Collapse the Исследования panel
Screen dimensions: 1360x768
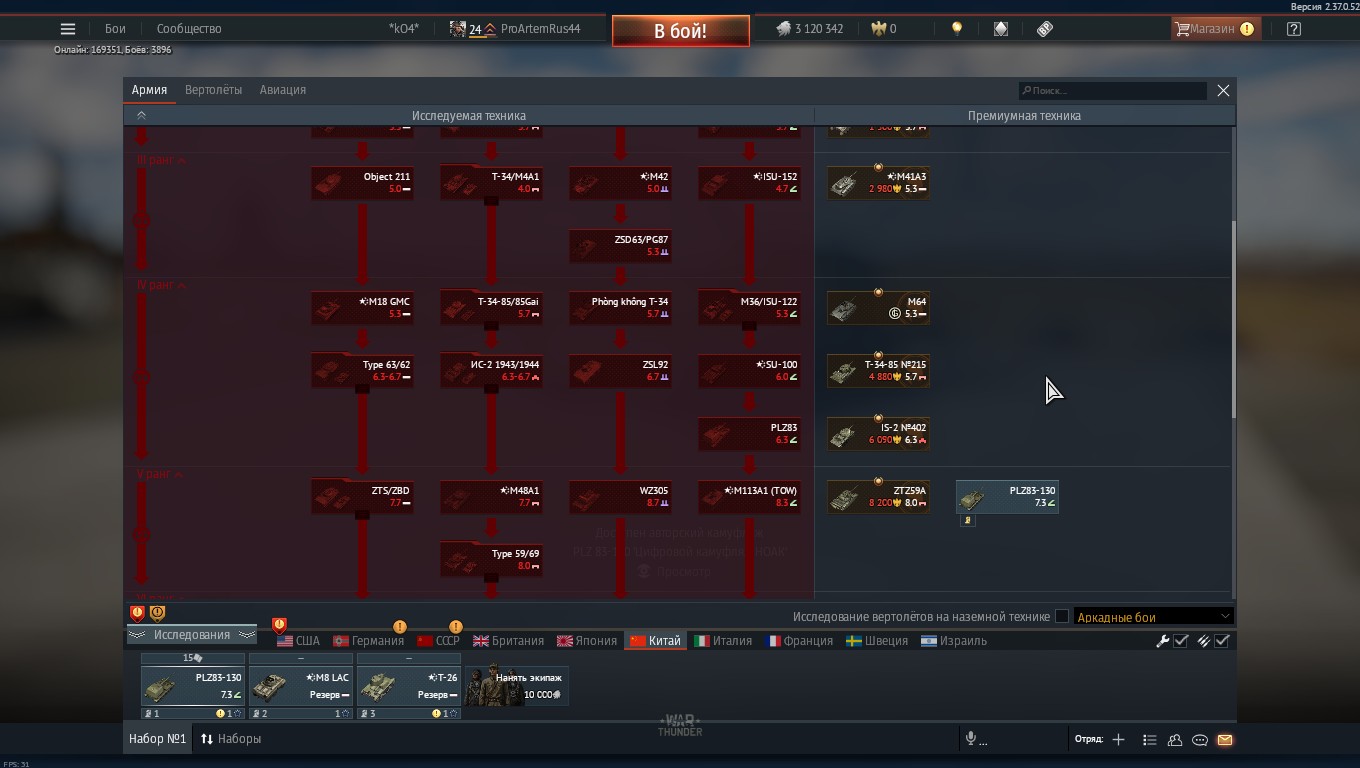tap(191, 635)
